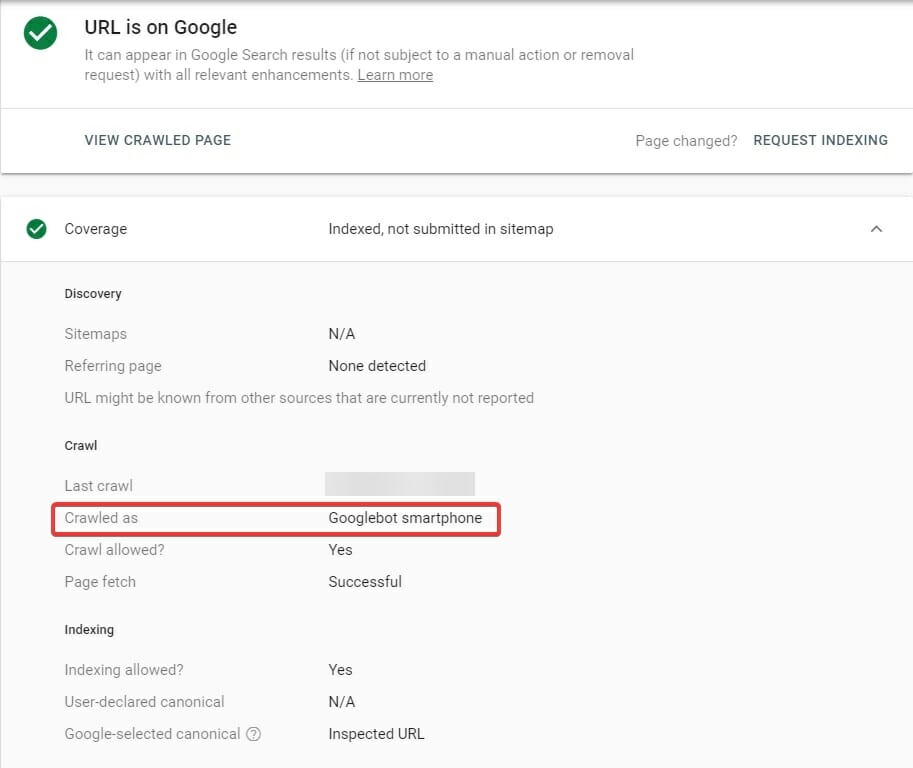Select the Sitemaps row label
The width and height of the screenshot is (913, 768).
coord(96,334)
